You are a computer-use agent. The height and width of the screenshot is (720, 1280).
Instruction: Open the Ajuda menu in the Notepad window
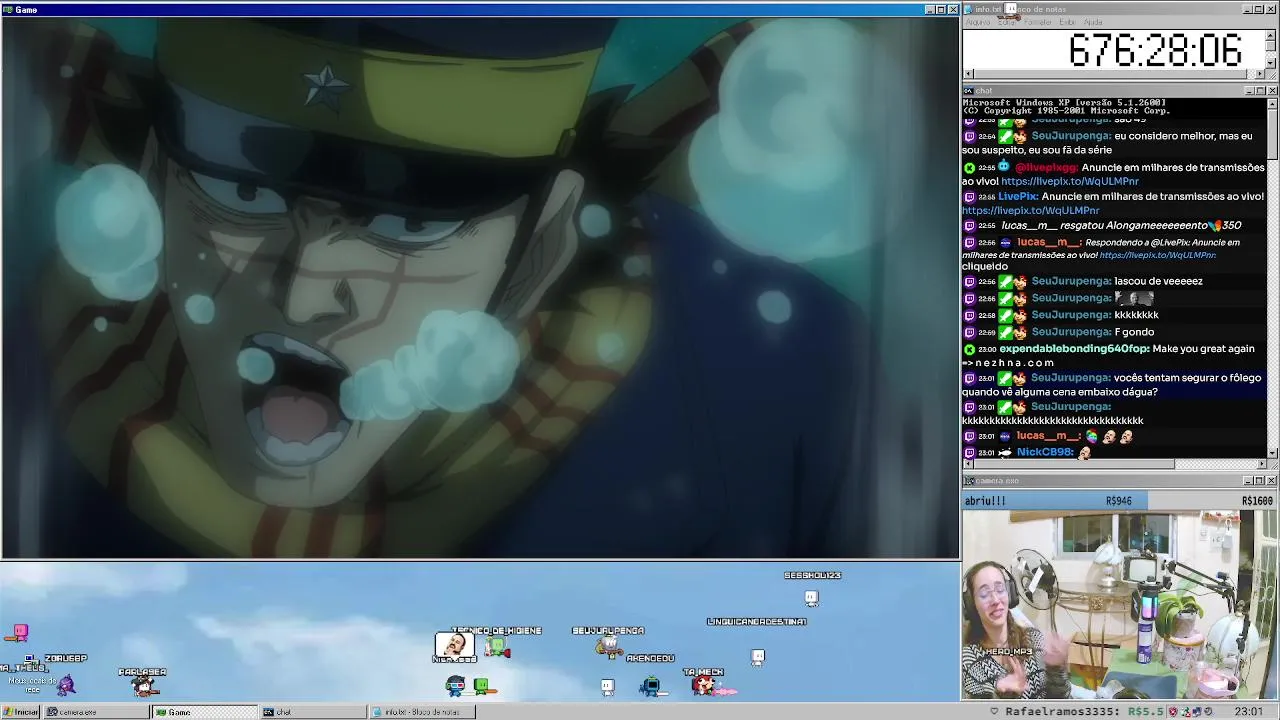1093,22
